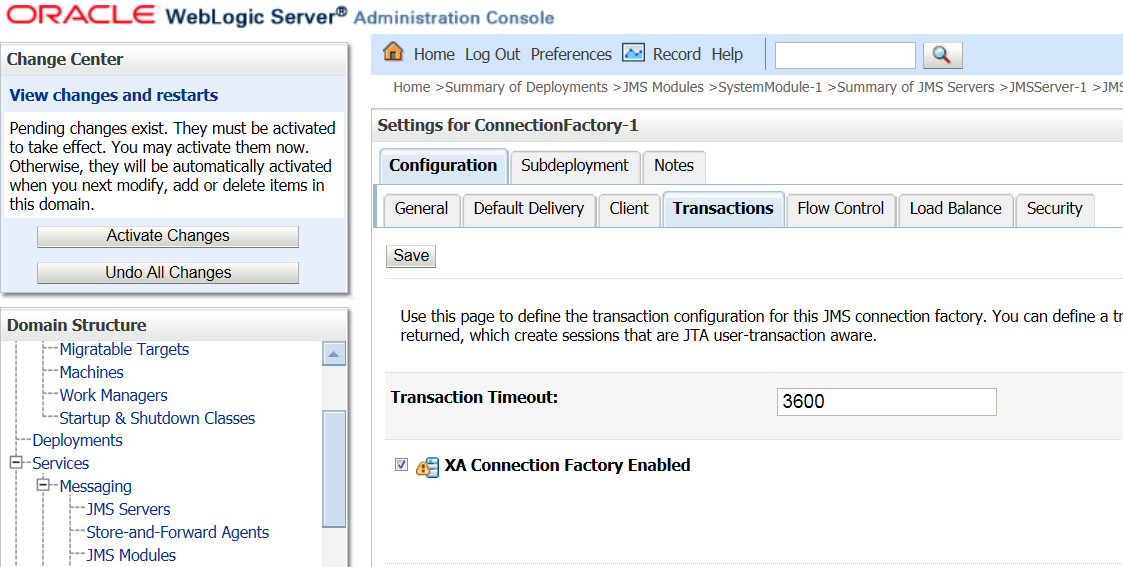The image size is (1123, 567).
Task: Click Summary of JMS Servers breadcrumb
Action: click(x=915, y=87)
